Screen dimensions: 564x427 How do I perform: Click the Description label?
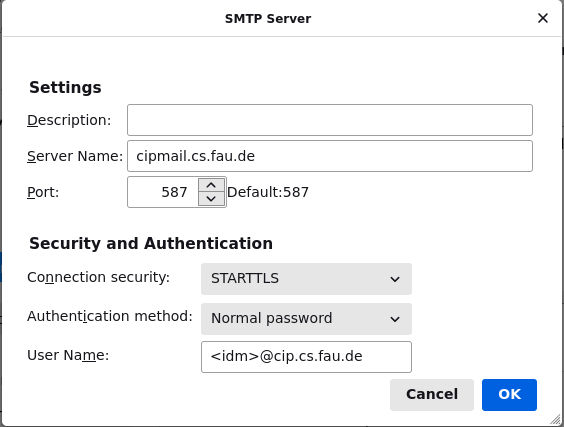point(69,120)
